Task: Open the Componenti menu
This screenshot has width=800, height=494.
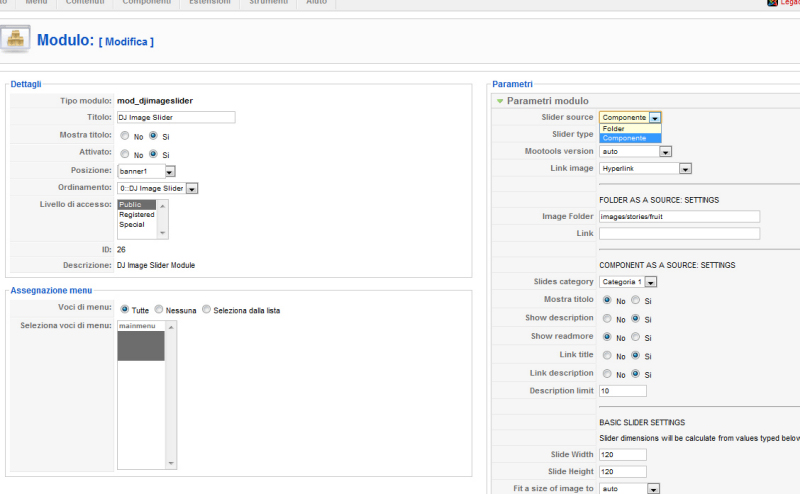Action: pyautogui.click(x=147, y=3)
